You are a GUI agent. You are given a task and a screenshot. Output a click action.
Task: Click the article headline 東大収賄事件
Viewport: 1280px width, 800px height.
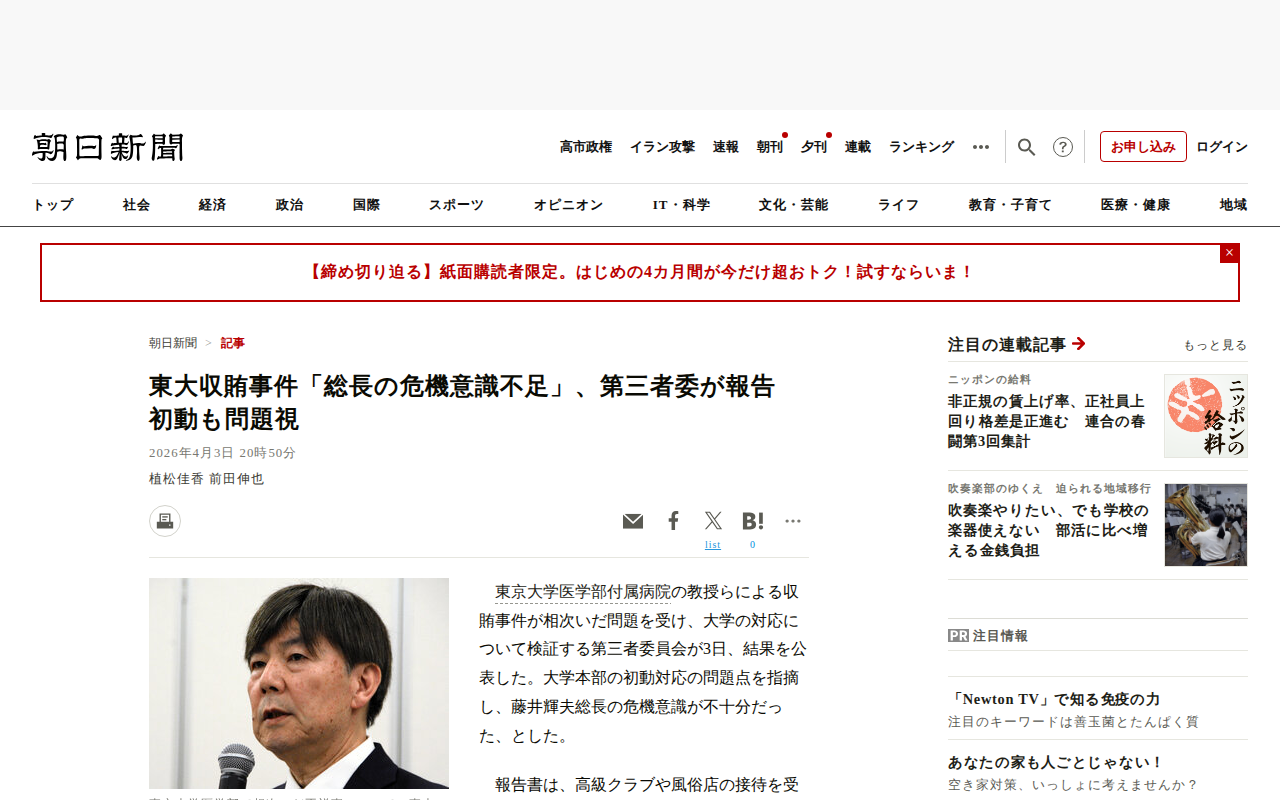pyautogui.click(x=462, y=402)
